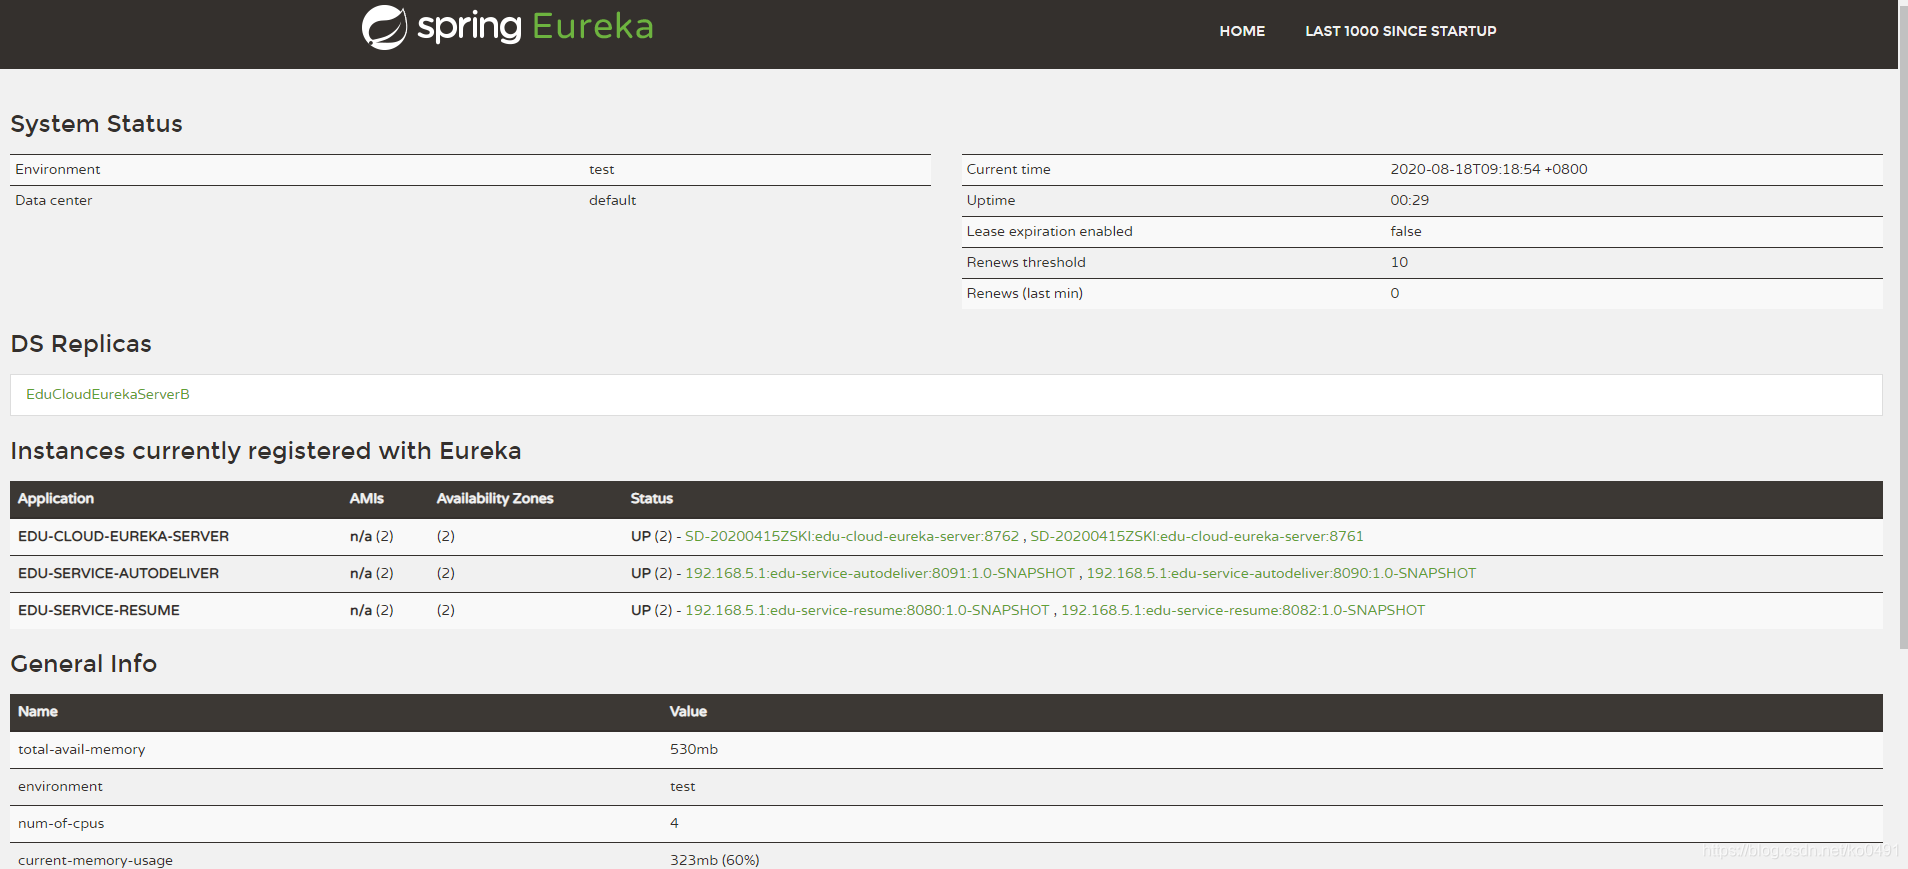Click n/a (2) AMIs cell for EDU-CLOUD-EUREKA-SERVER
This screenshot has width=1908, height=869.
click(372, 536)
